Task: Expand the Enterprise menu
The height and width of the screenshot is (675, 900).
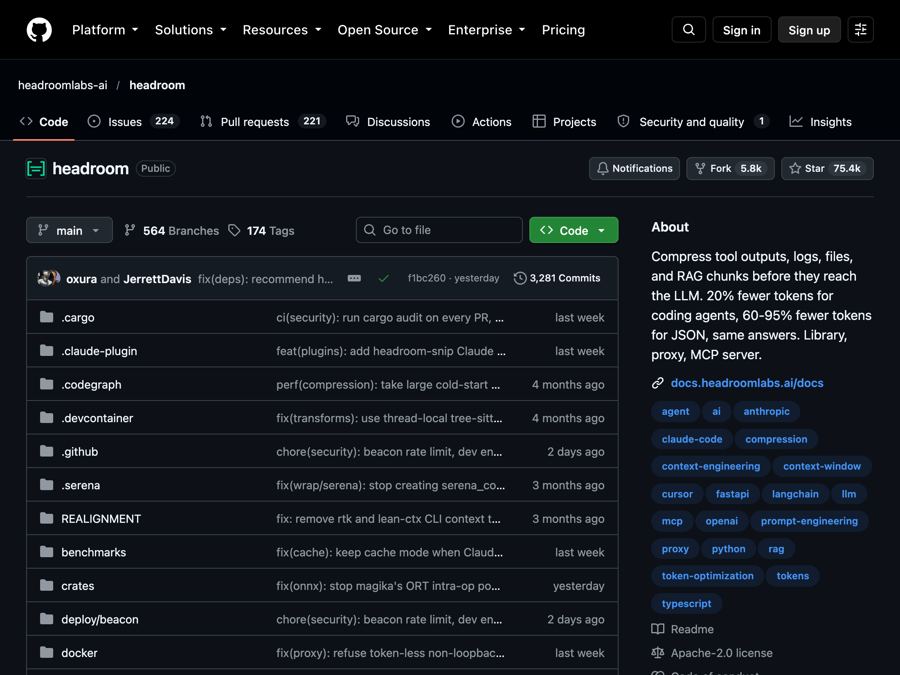Action: pos(487,30)
